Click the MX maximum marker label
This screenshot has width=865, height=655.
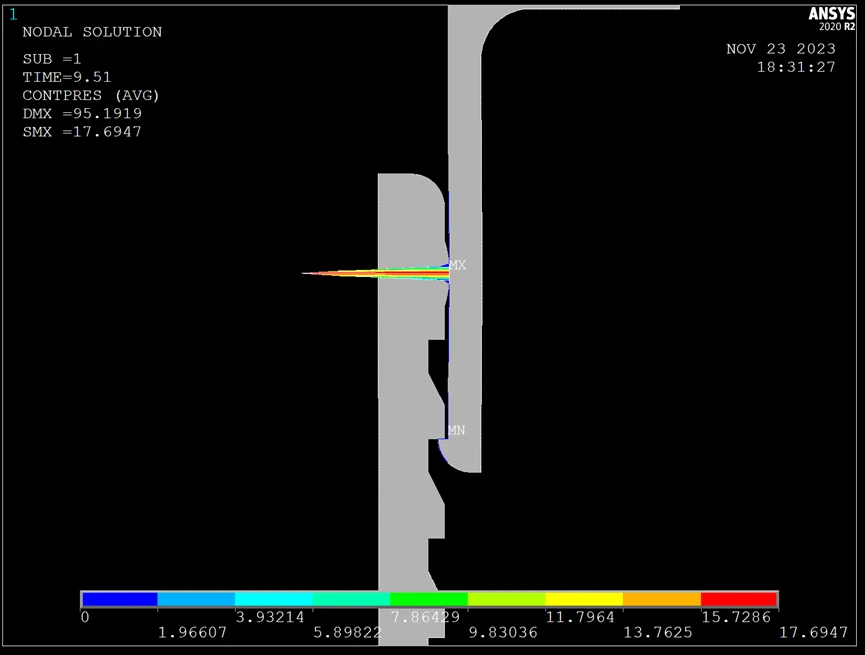click(x=457, y=265)
